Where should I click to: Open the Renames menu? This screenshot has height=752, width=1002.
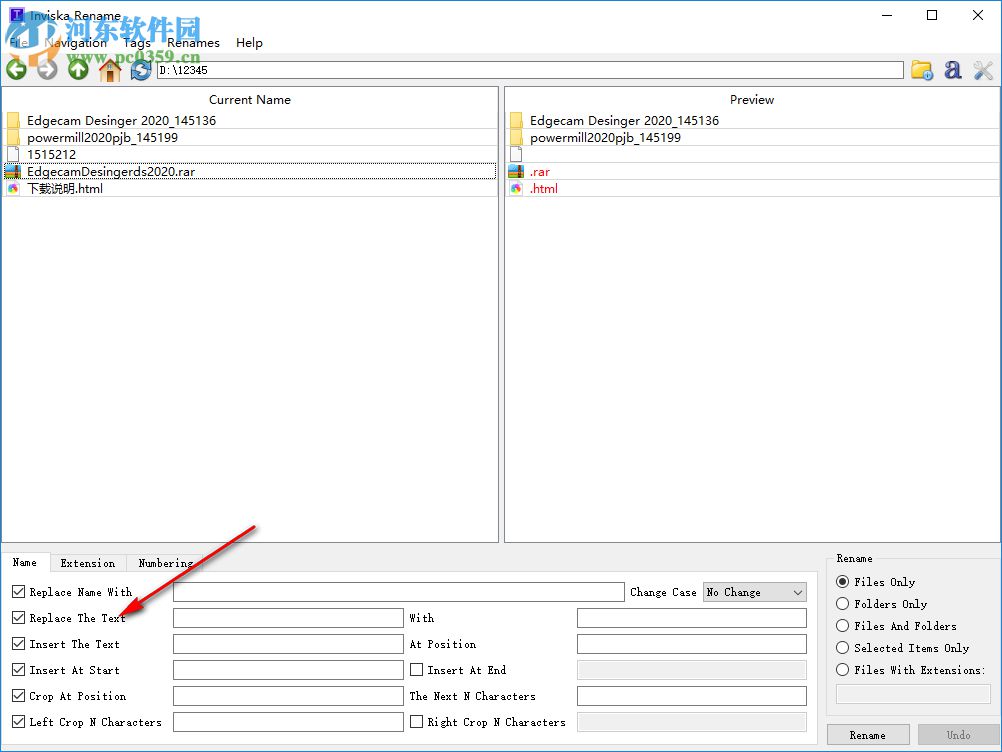193,43
